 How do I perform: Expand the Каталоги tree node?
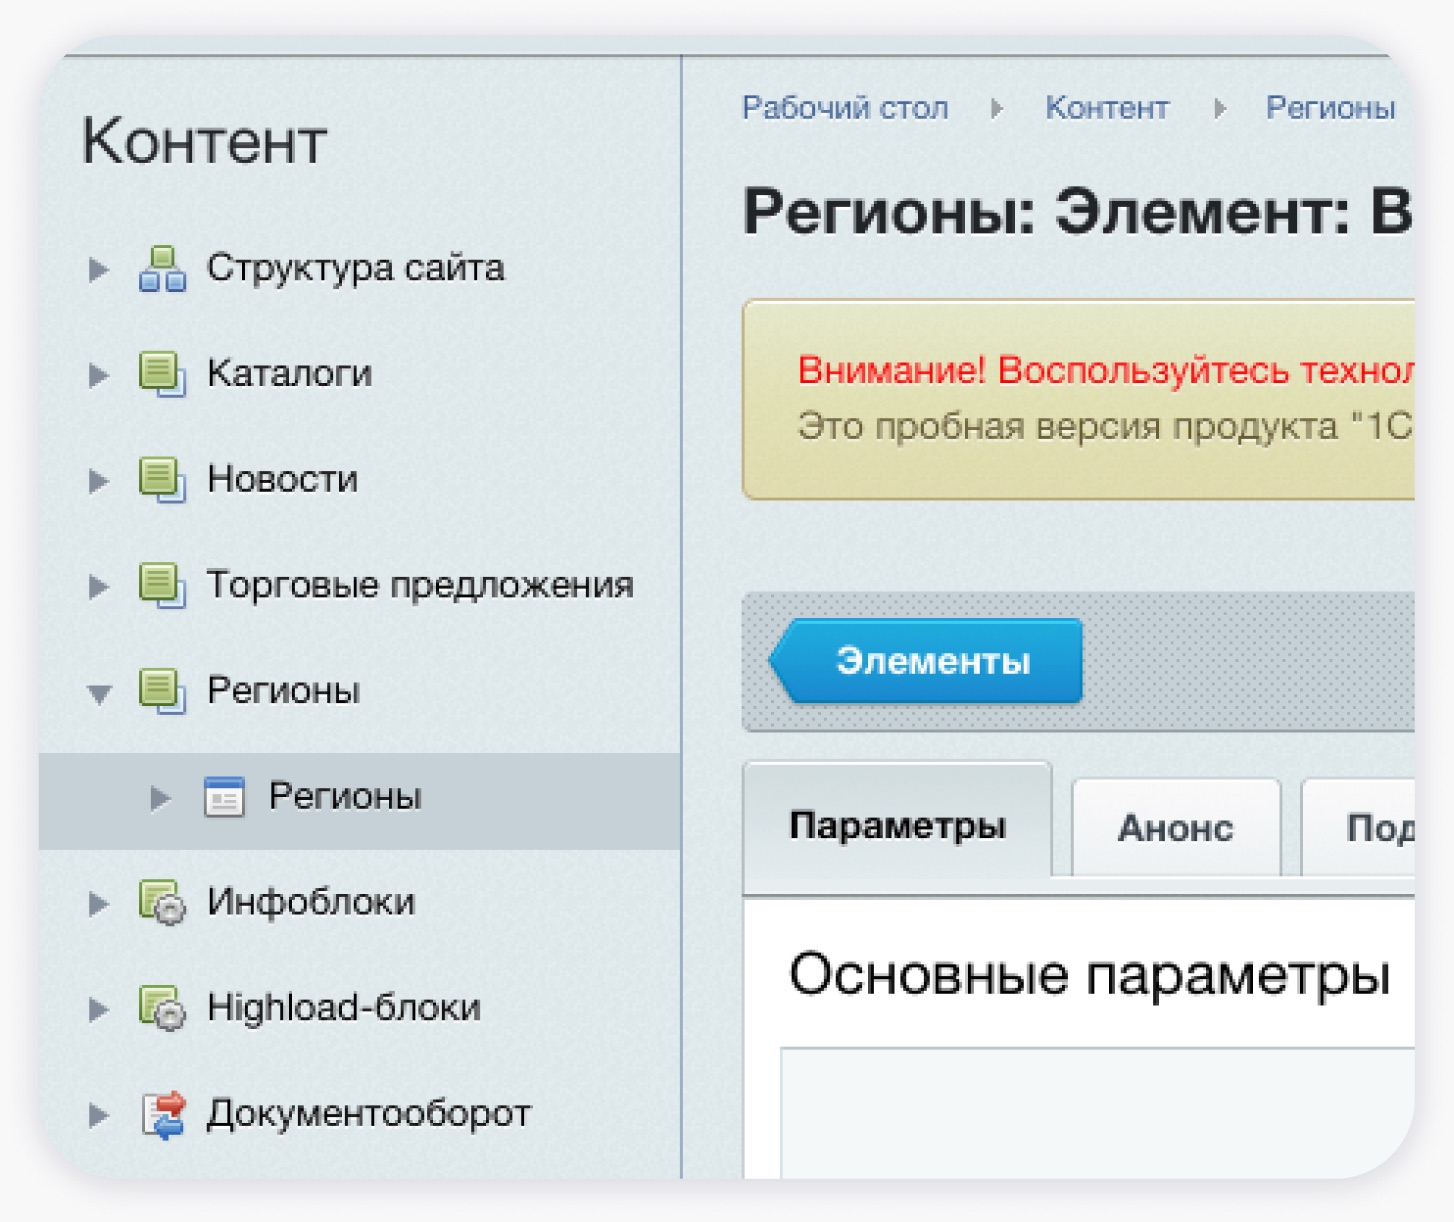[x=98, y=375]
